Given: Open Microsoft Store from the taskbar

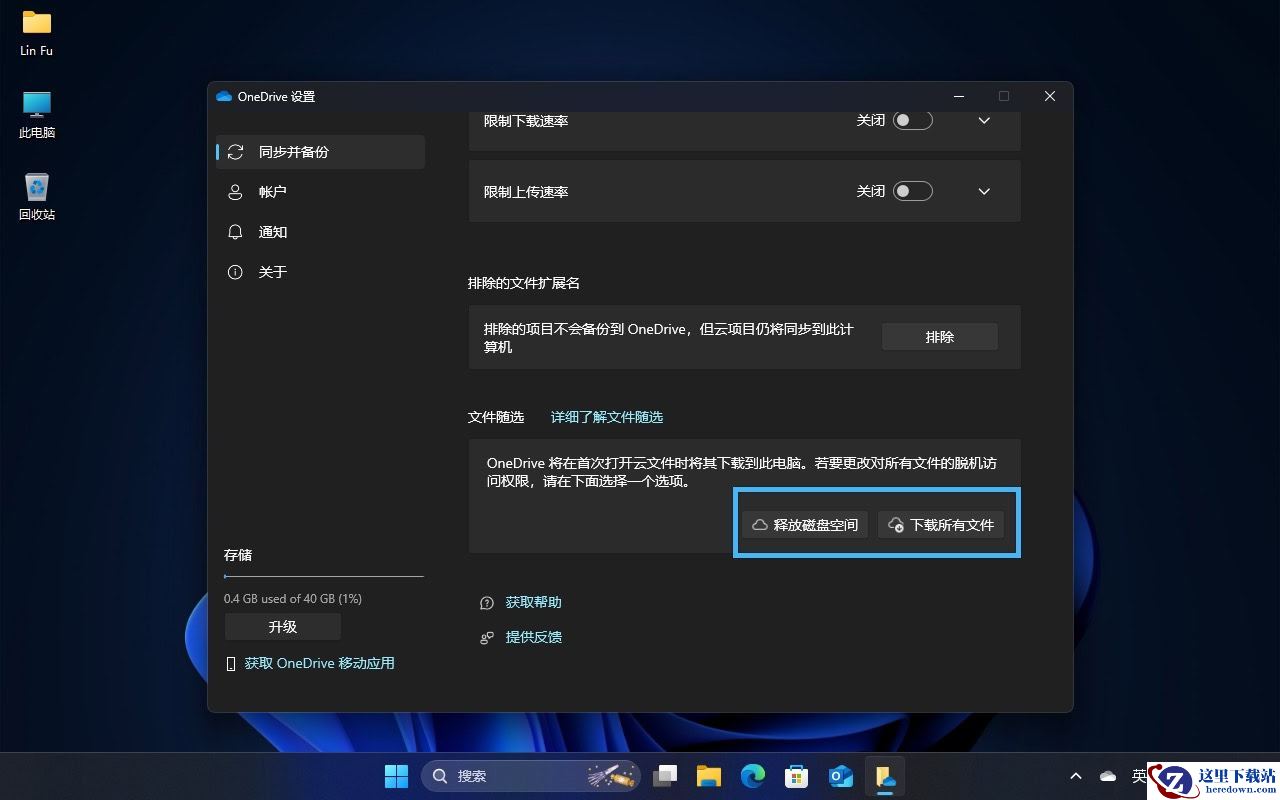Looking at the screenshot, I should click(x=796, y=776).
